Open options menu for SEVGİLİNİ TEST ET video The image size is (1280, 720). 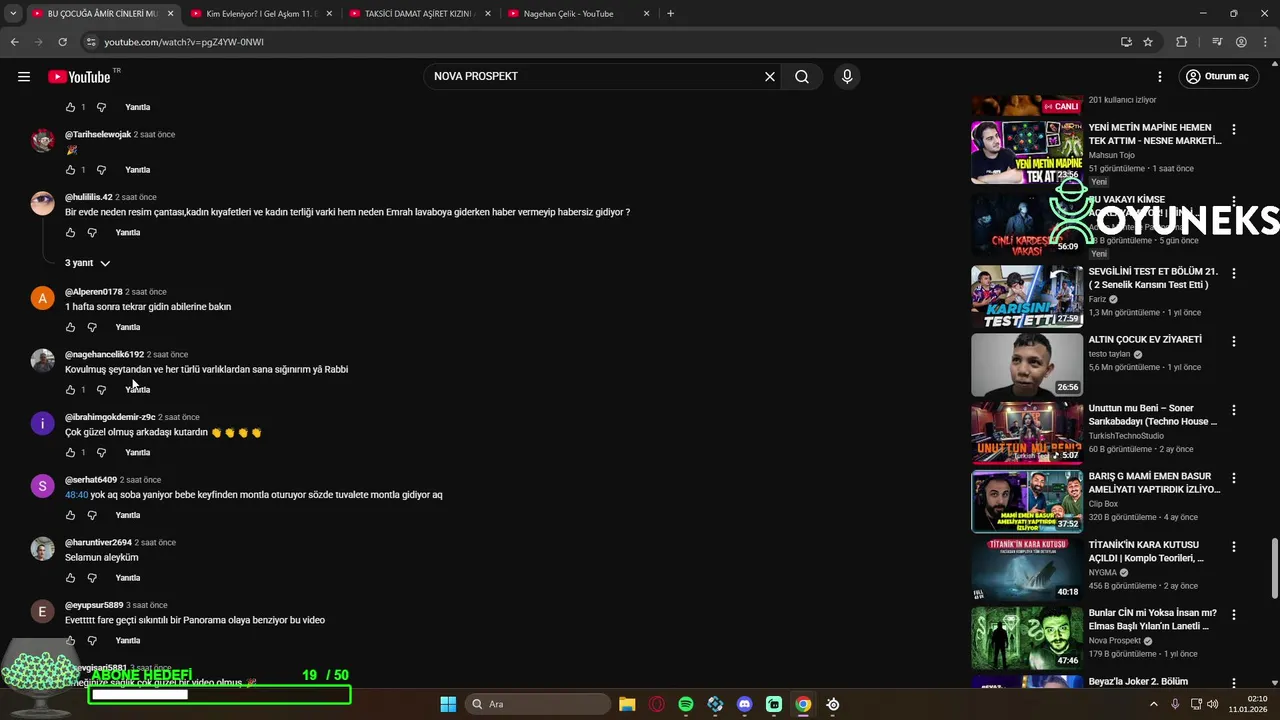pyautogui.click(x=1234, y=273)
